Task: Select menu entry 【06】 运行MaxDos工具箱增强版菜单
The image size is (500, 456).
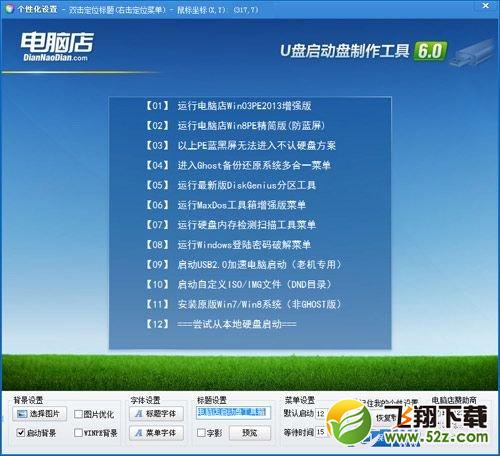Action: [x=225, y=205]
